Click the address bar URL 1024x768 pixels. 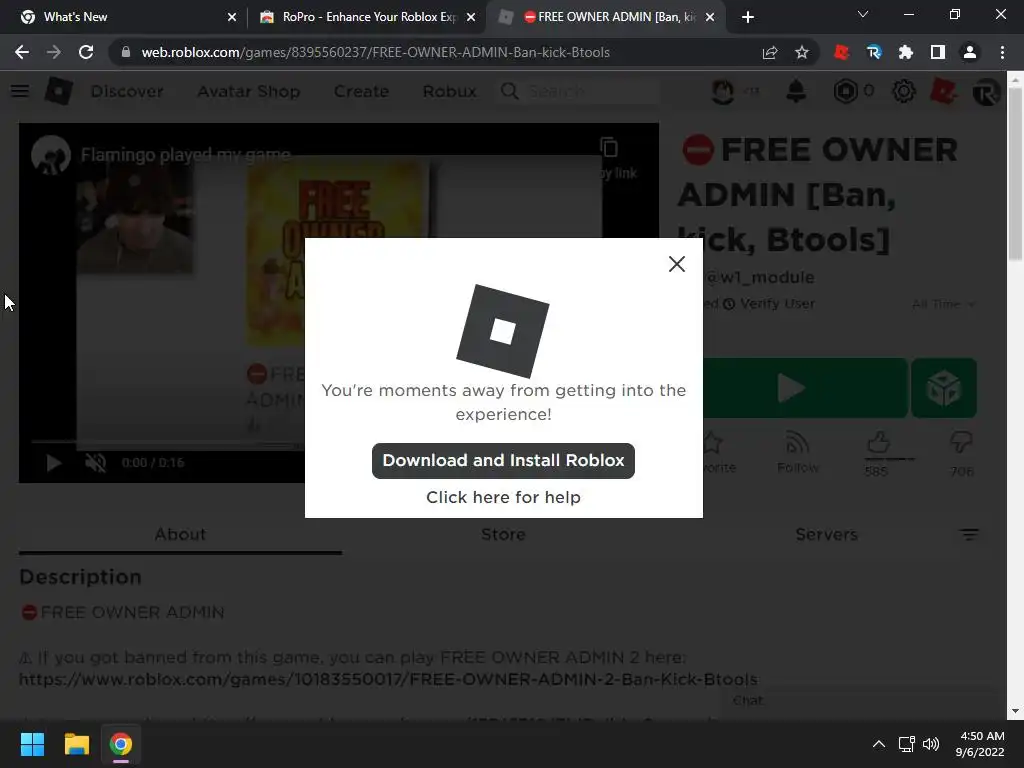[376, 52]
